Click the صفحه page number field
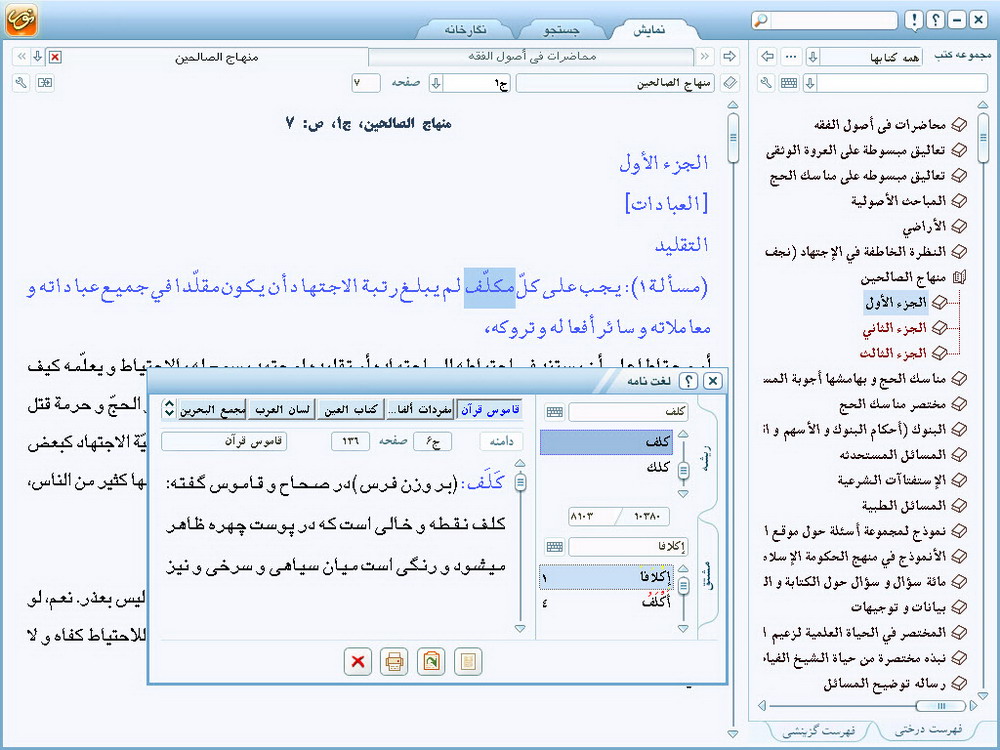The height and width of the screenshot is (750, 1000). pyautogui.click(x=365, y=83)
